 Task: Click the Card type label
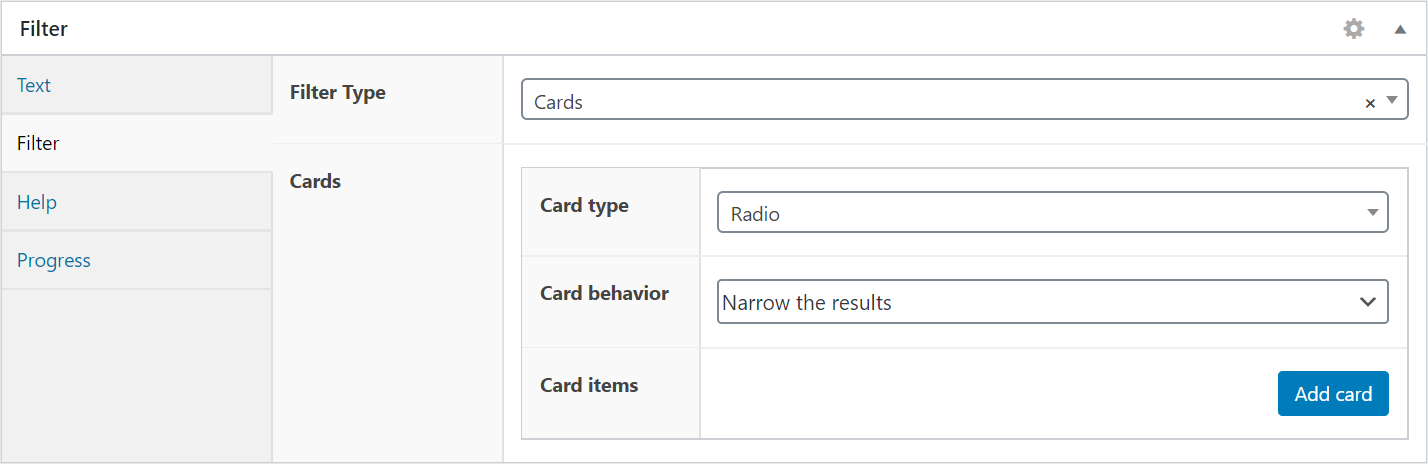tap(584, 205)
